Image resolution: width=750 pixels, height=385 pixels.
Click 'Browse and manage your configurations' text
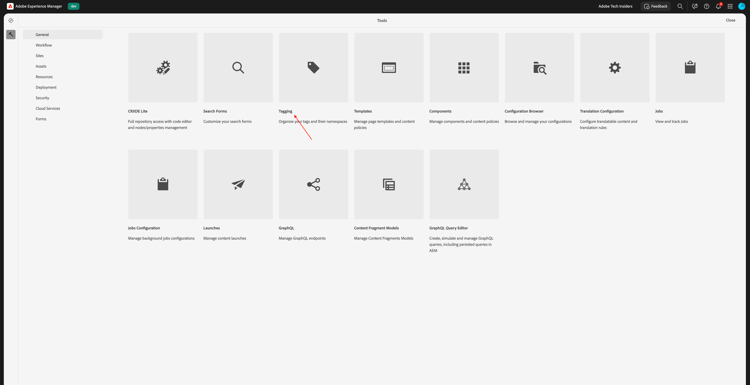(x=538, y=121)
